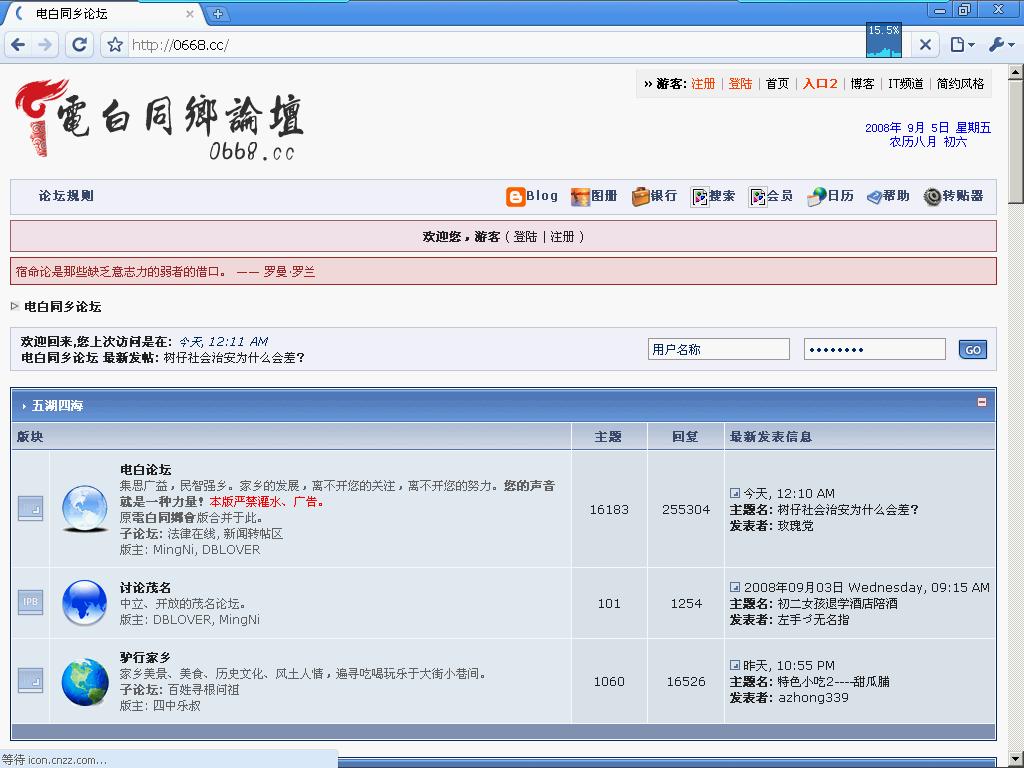Select IT频道 in the top navigation
The width and height of the screenshot is (1024, 768).
point(905,84)
